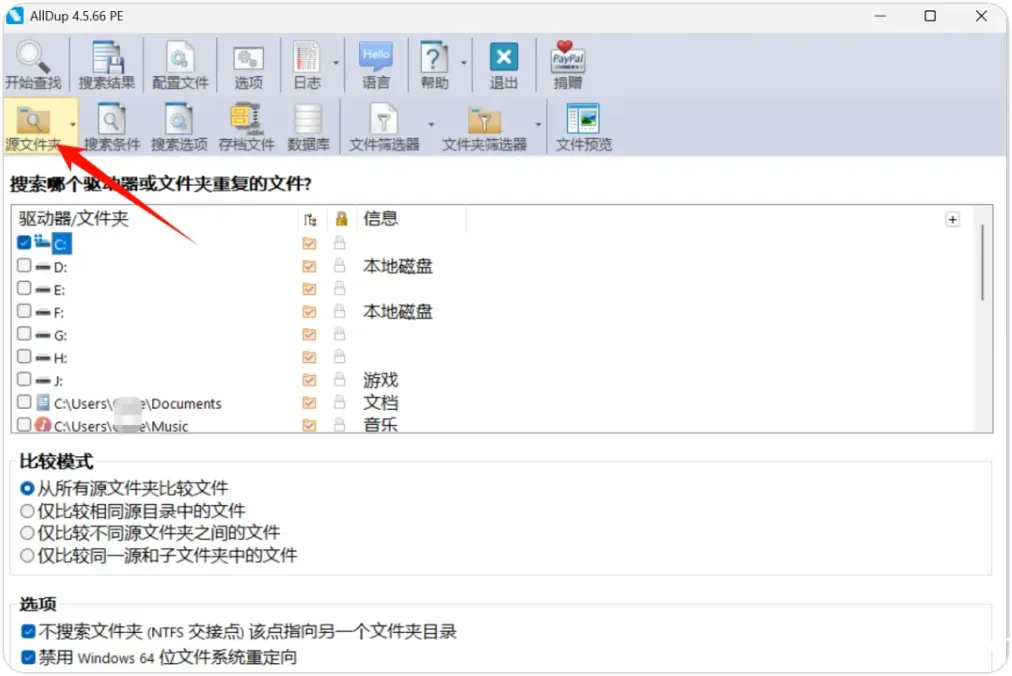Click the plus button in list header
1012x676 pixels.
(952, 219)
